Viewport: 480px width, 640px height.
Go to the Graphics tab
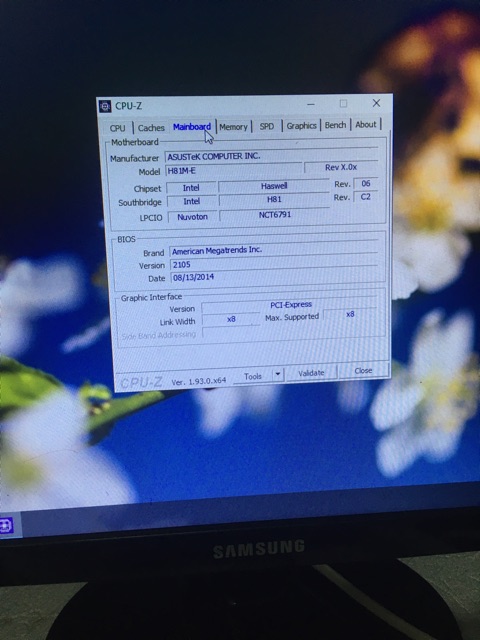(301, 125)
